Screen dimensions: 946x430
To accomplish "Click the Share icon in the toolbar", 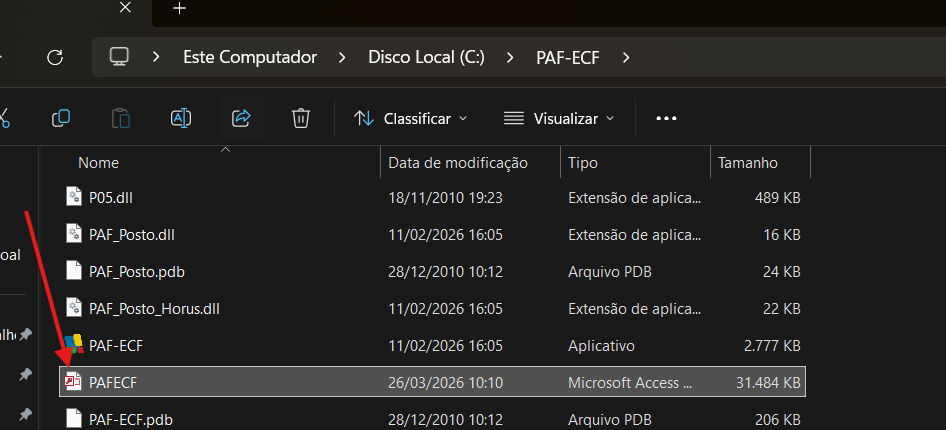I will [x=241, y=118].
